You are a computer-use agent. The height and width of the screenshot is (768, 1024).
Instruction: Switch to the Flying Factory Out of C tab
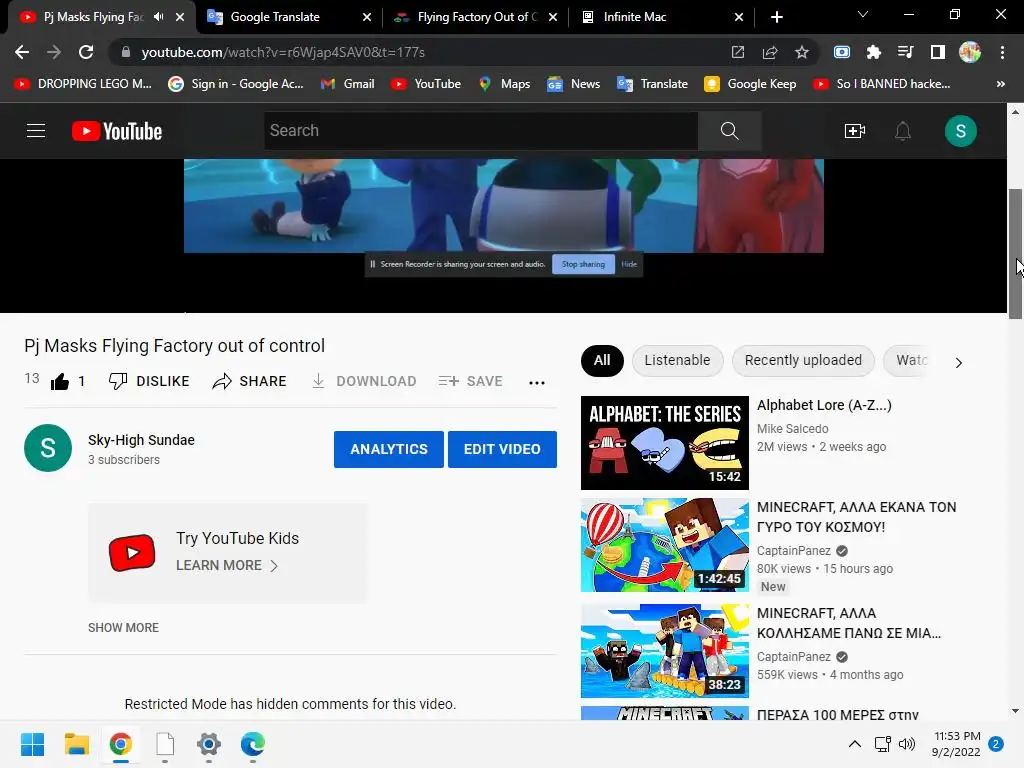point(476,17)
